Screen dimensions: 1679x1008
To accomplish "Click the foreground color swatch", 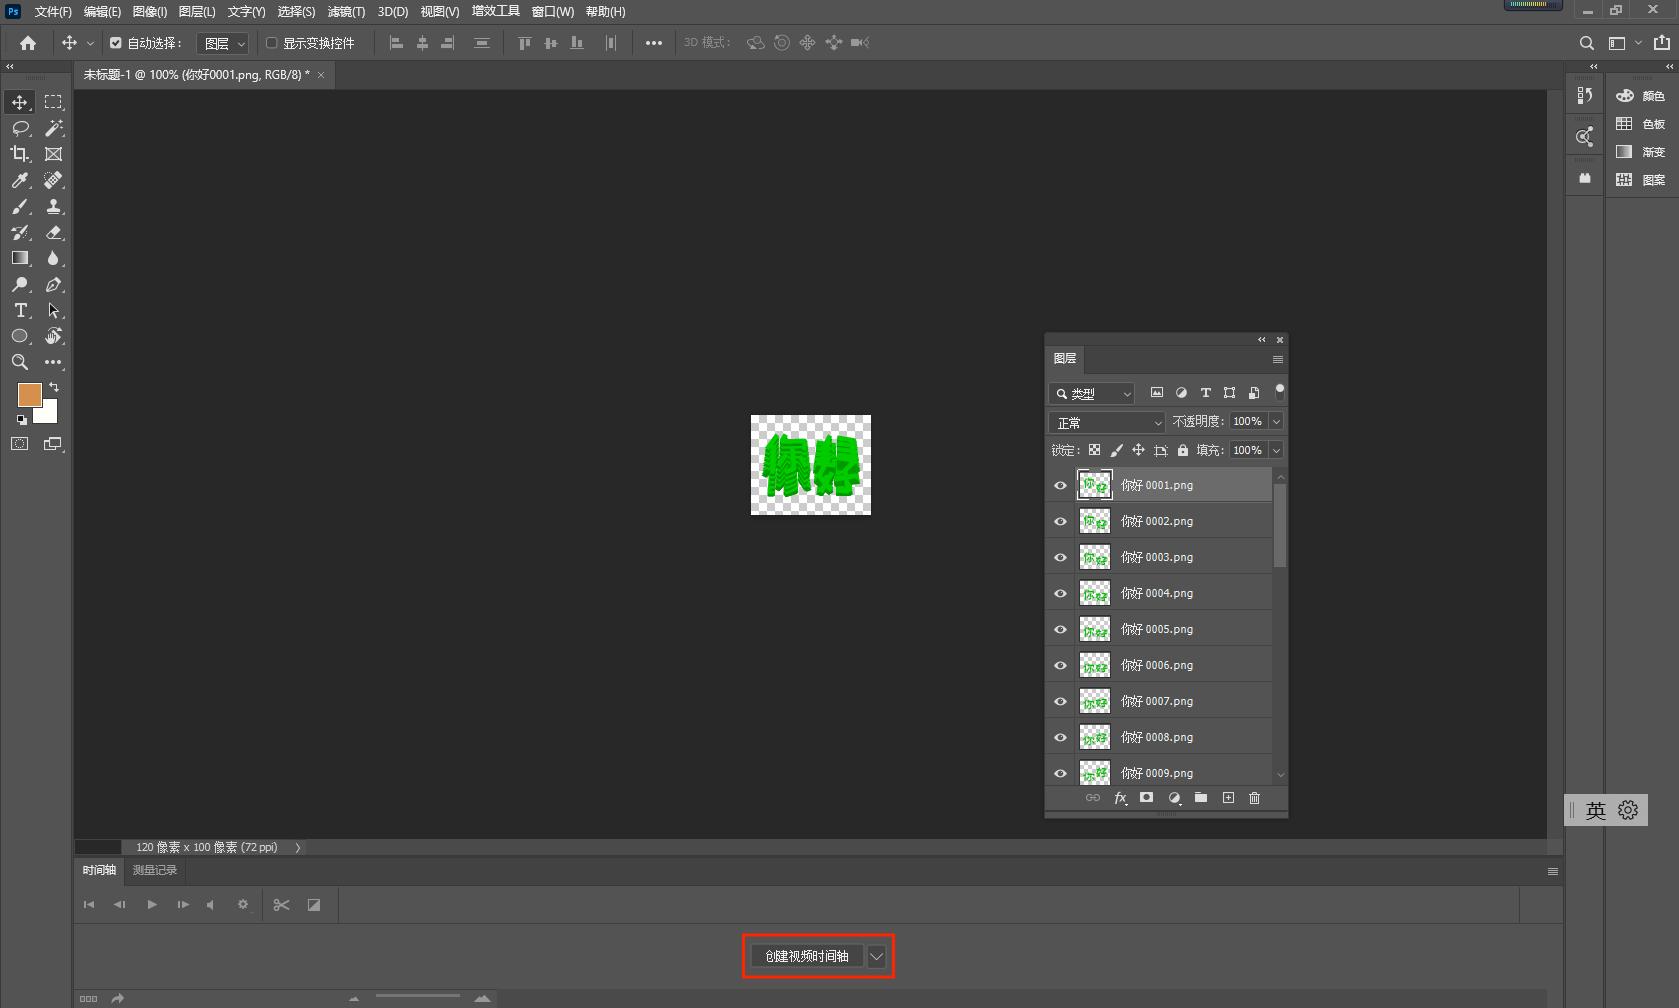I will (x=29, y=394).
